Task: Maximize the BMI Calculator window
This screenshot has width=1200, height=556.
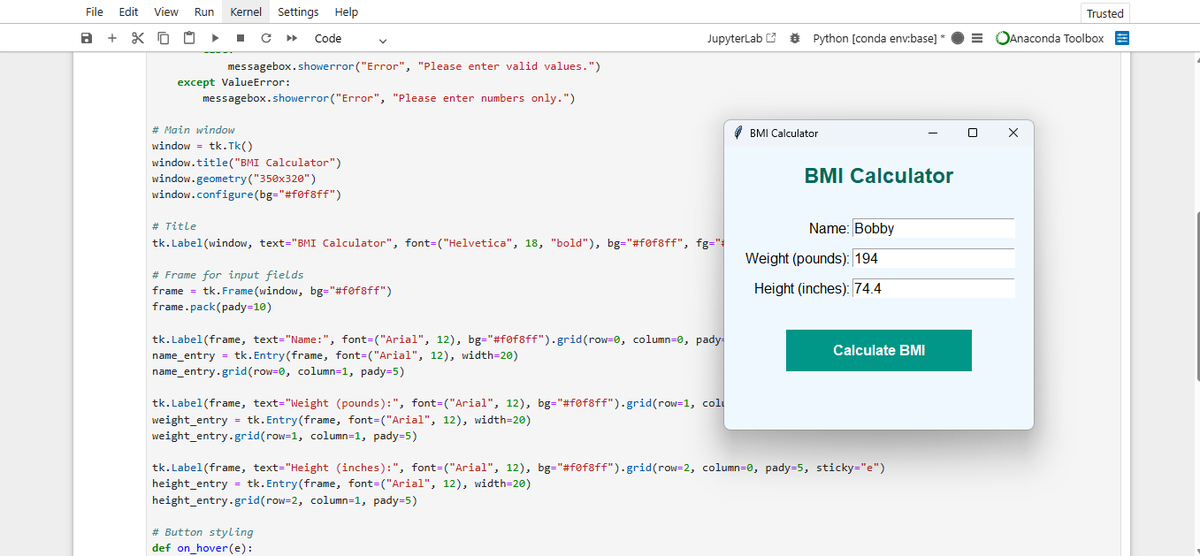Action: pos(973,133)
